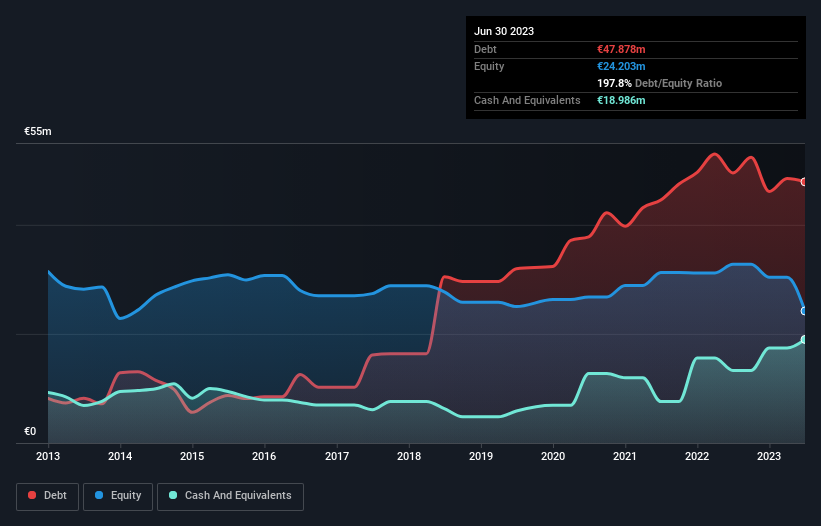821x526 pixels.
Task: Select the 2017 x-axis label
Action: [x=337, y=456]
